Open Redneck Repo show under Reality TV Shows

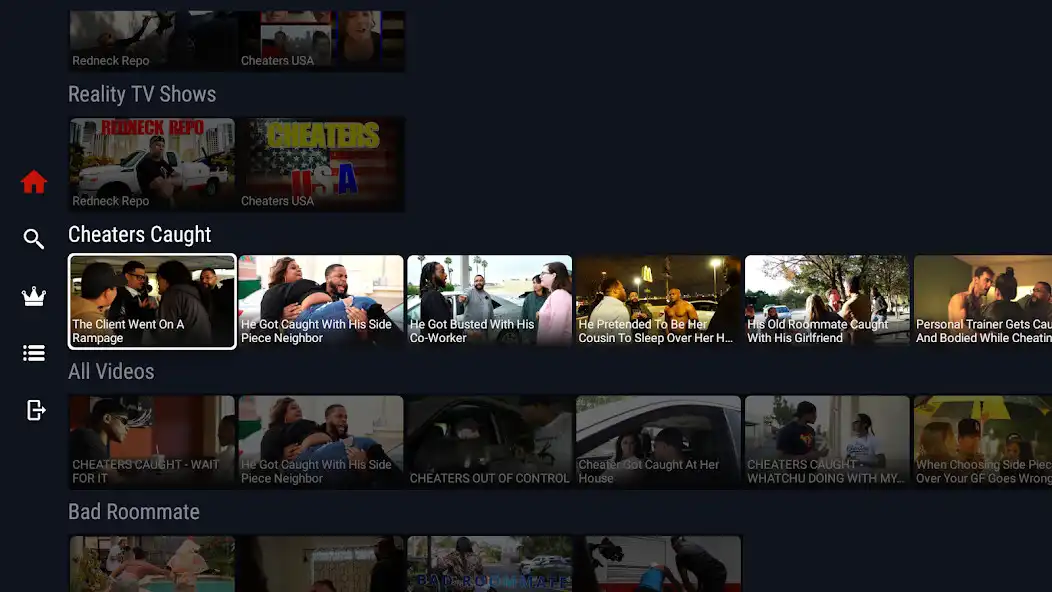click(152, 164)
